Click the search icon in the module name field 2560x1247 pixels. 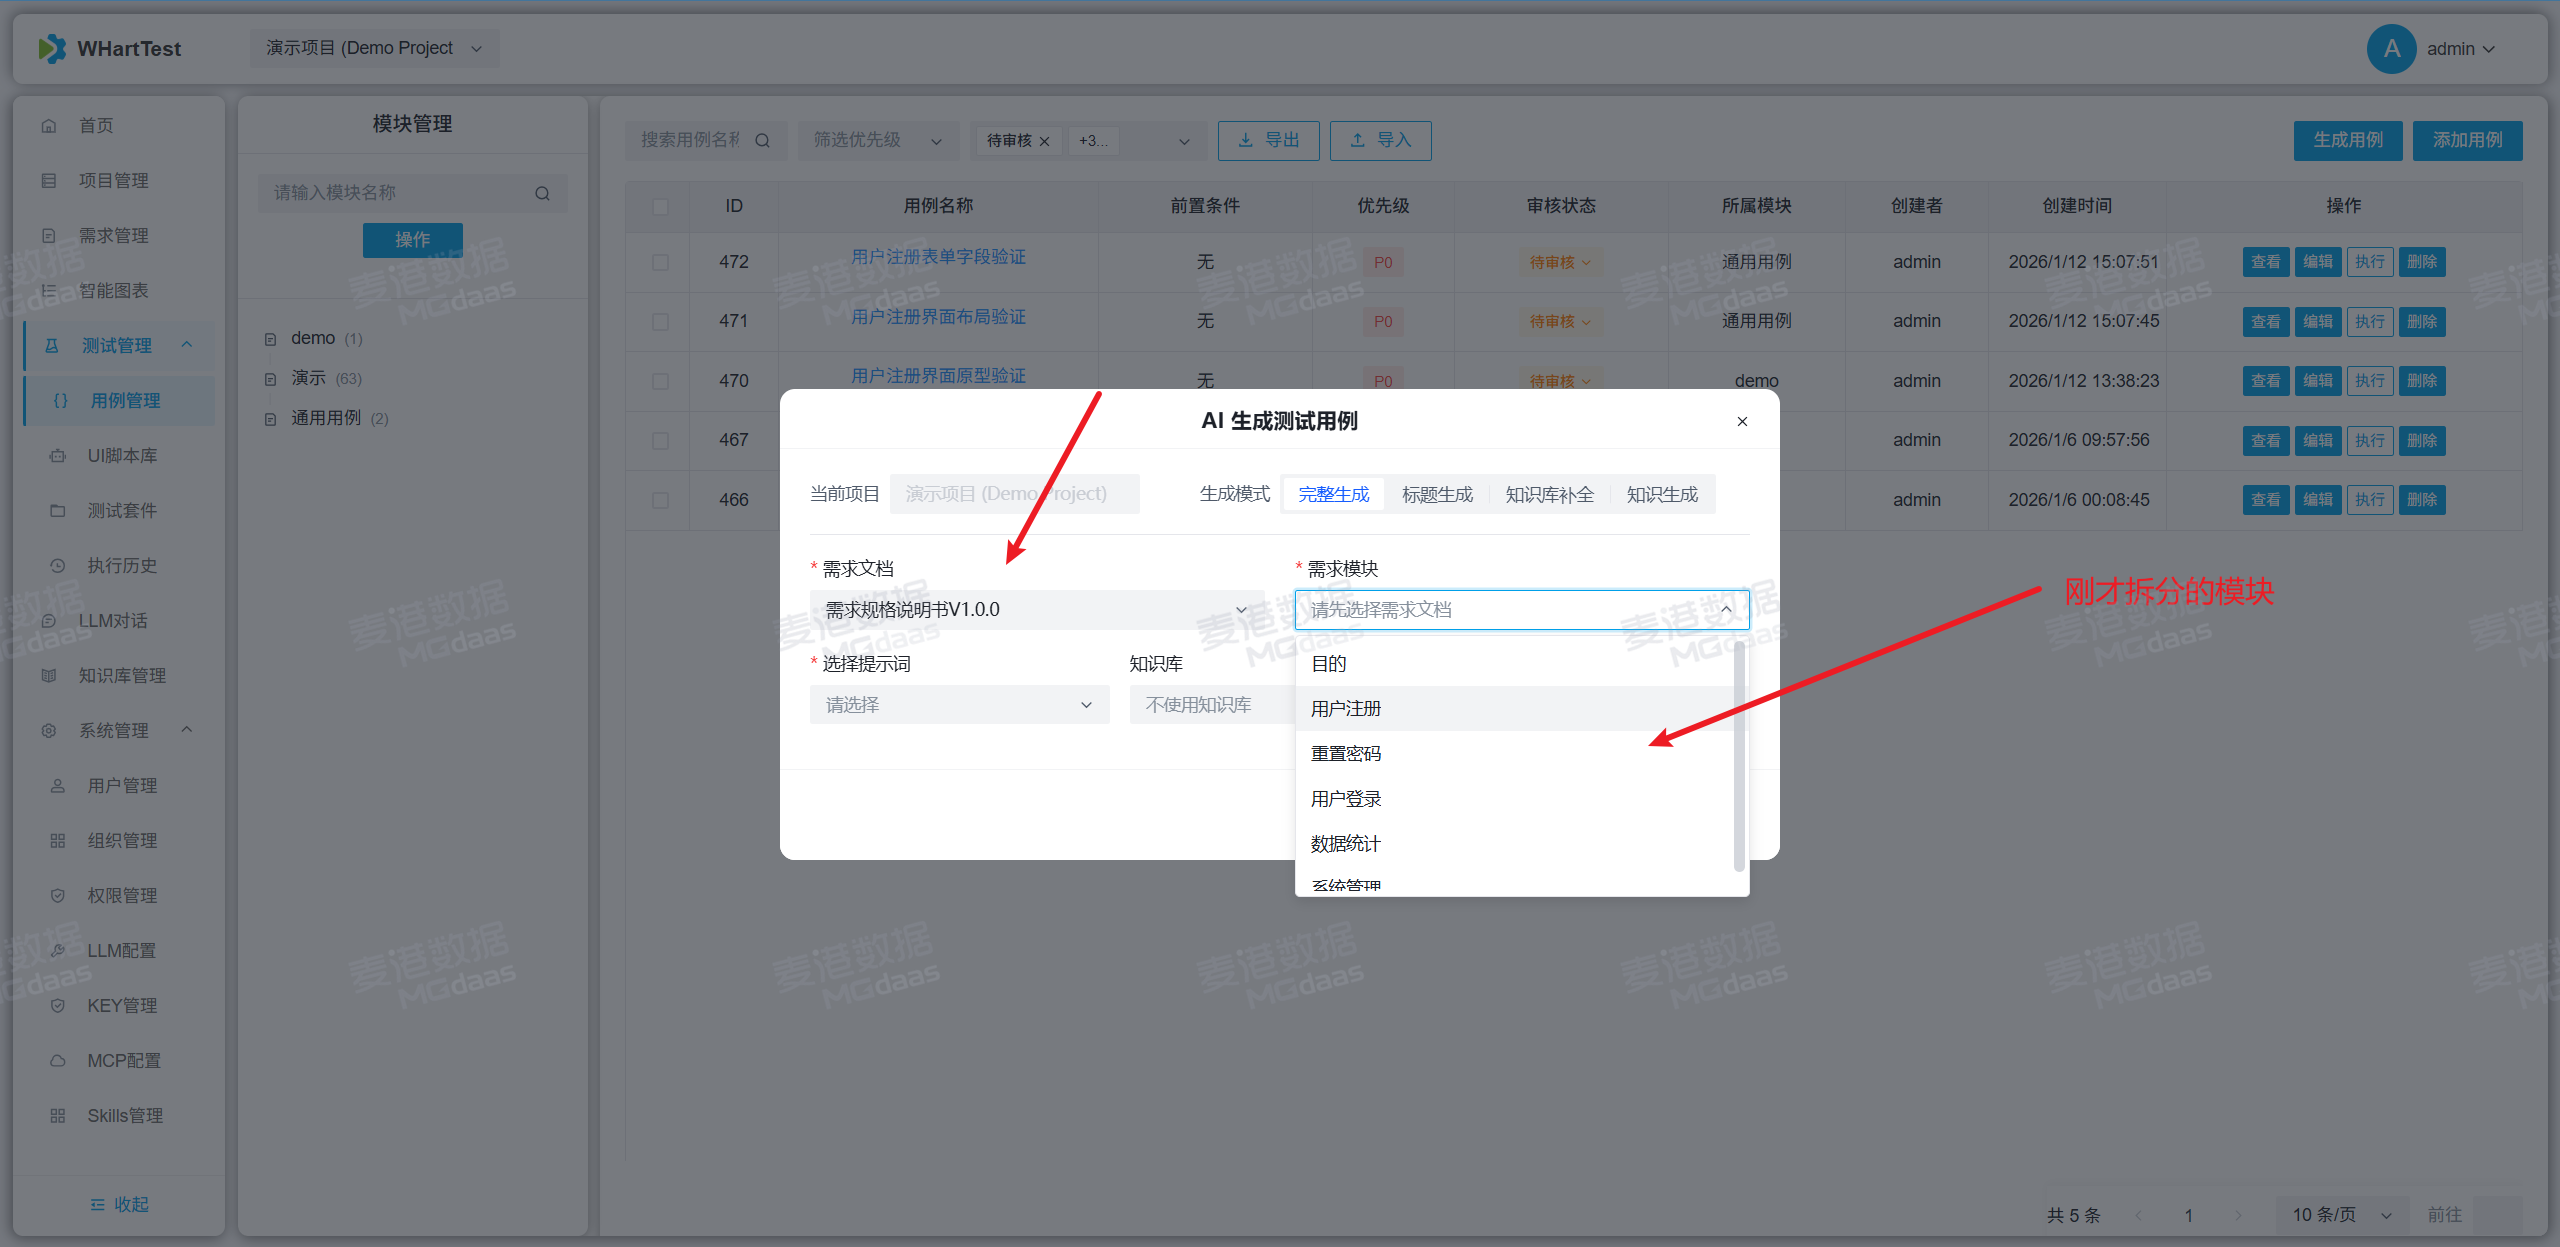[x=542, y=193]
